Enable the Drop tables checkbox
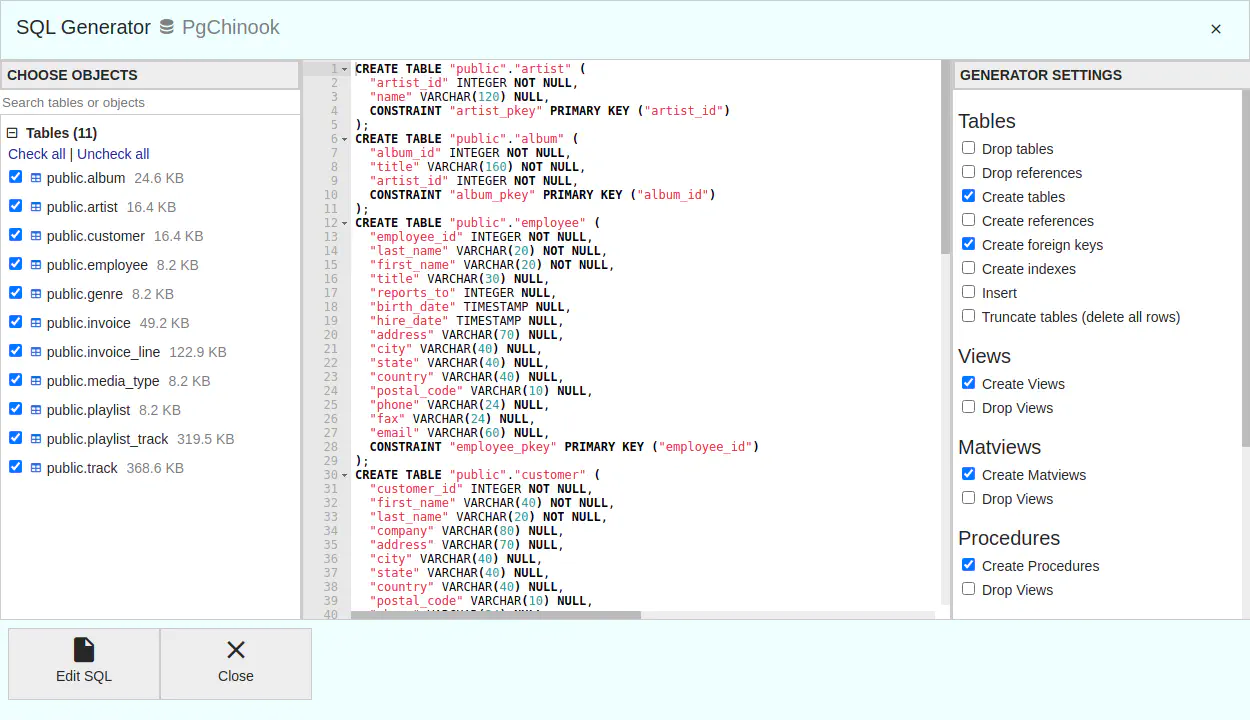This screenshot has height=720, width=1250. click(x=968, y=148)
